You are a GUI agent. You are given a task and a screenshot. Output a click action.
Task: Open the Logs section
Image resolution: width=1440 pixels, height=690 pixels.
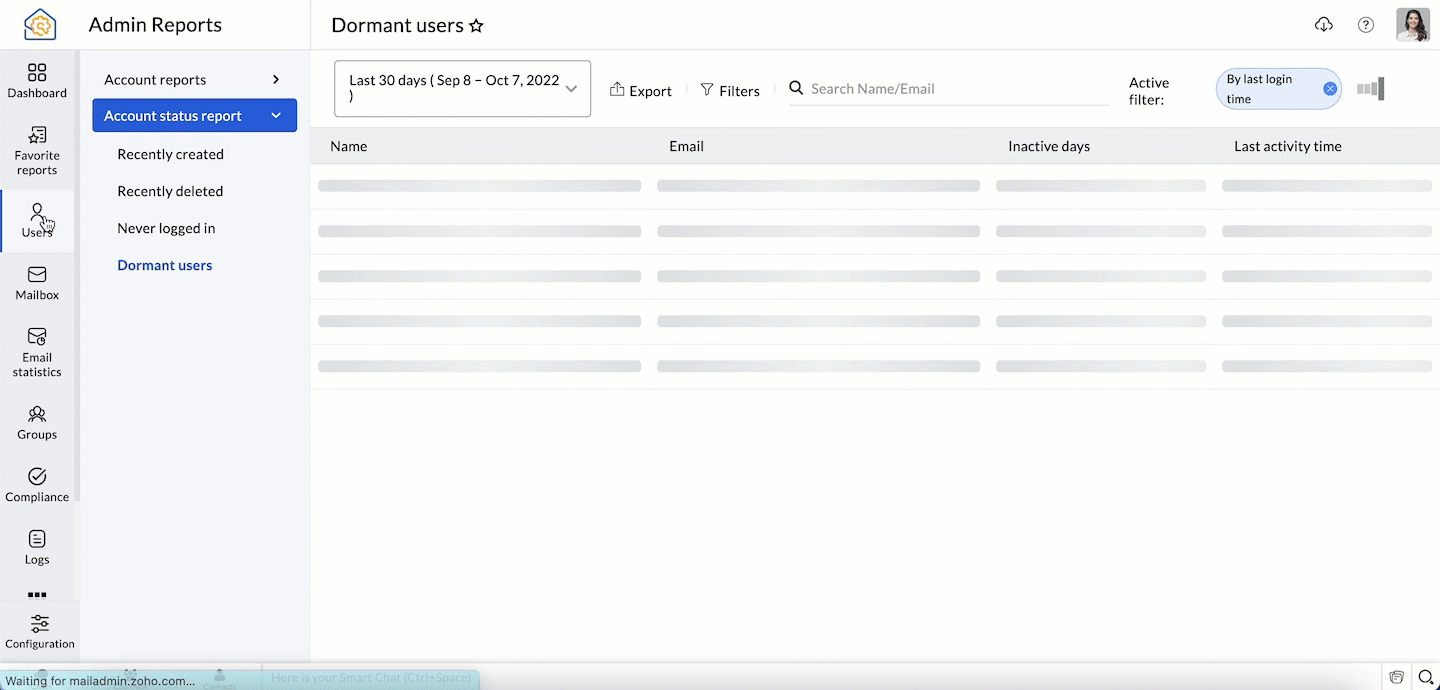[x=37, y=548]
